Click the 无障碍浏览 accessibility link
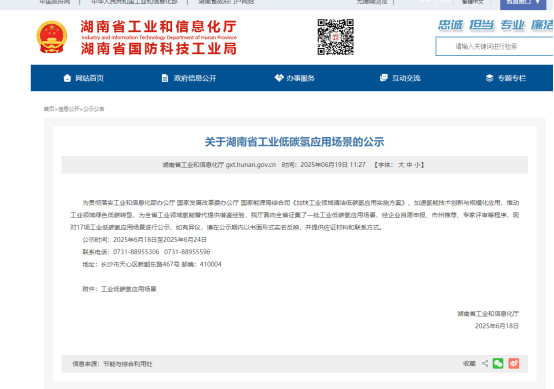The height and width of the screenshot is (389, 554). pos(372,2)
